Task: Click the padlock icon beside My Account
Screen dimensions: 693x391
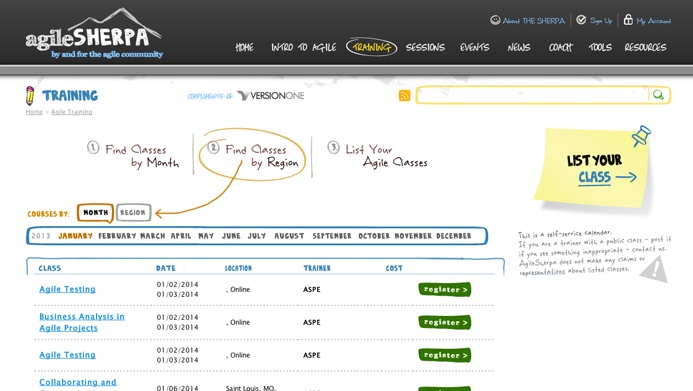Action: click(x=628, y=19)
